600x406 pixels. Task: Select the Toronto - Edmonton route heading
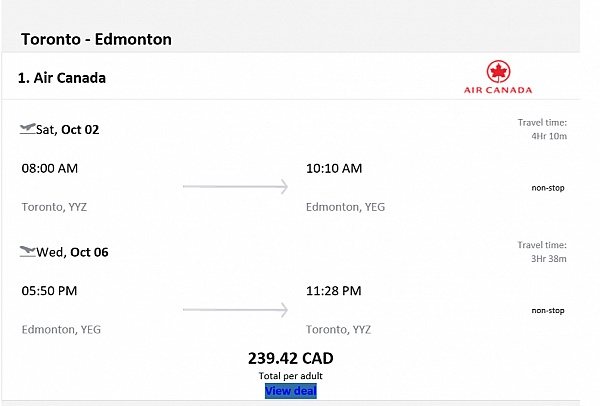tap(96, 39)
